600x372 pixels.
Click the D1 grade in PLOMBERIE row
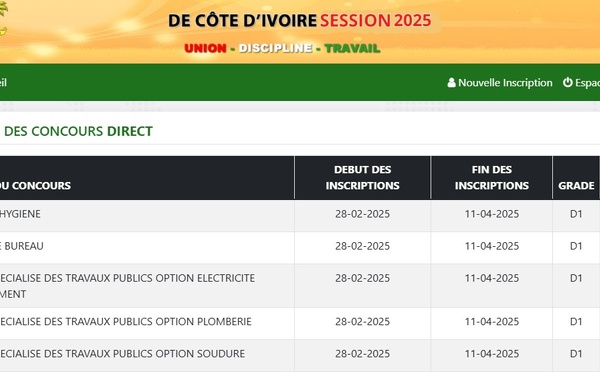[x=576, y=321]
